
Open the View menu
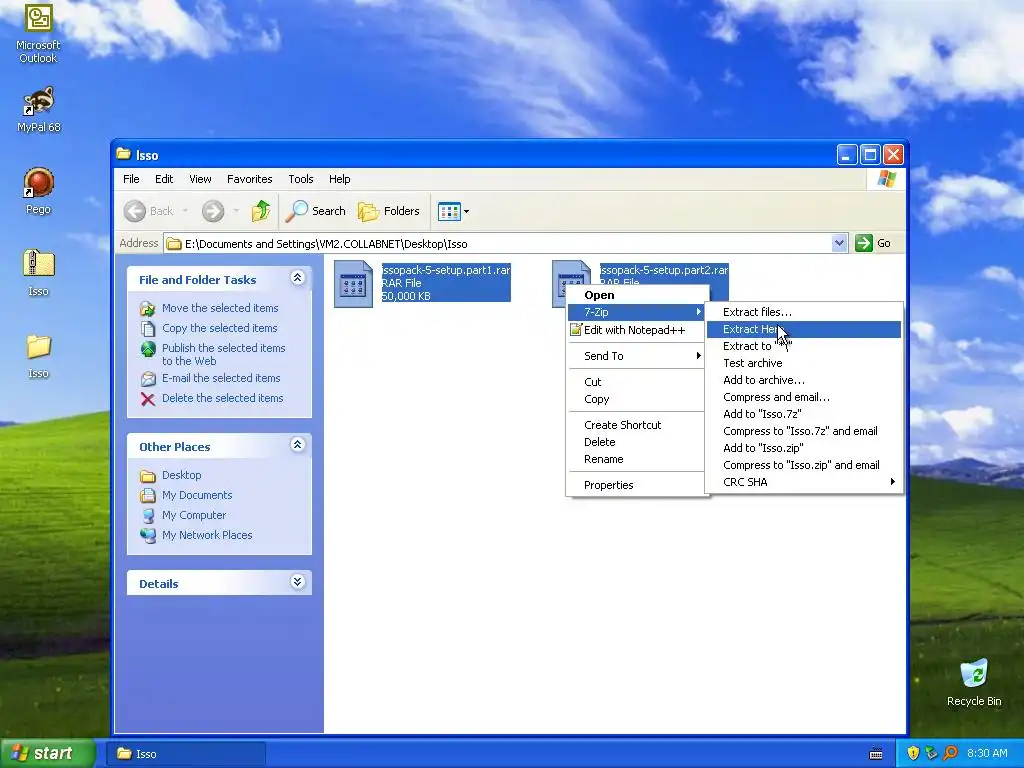click(200, 179)
